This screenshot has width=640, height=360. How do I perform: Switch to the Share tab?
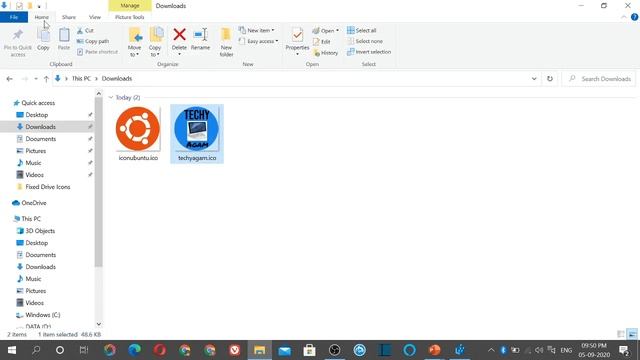click(x=69, y=17)
